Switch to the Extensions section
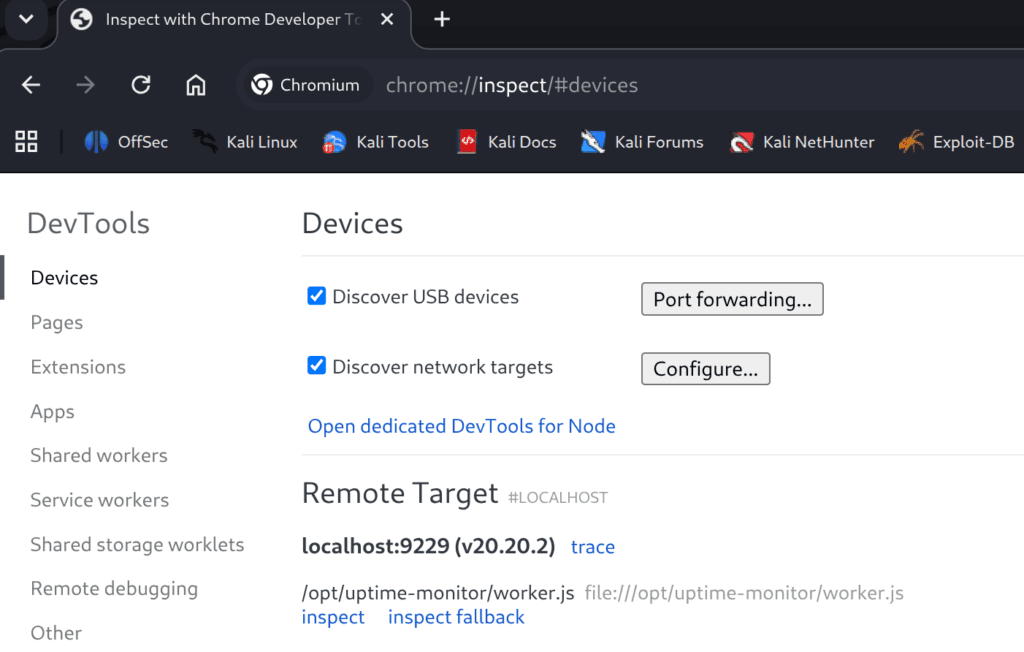 click(x=78, y=367)
